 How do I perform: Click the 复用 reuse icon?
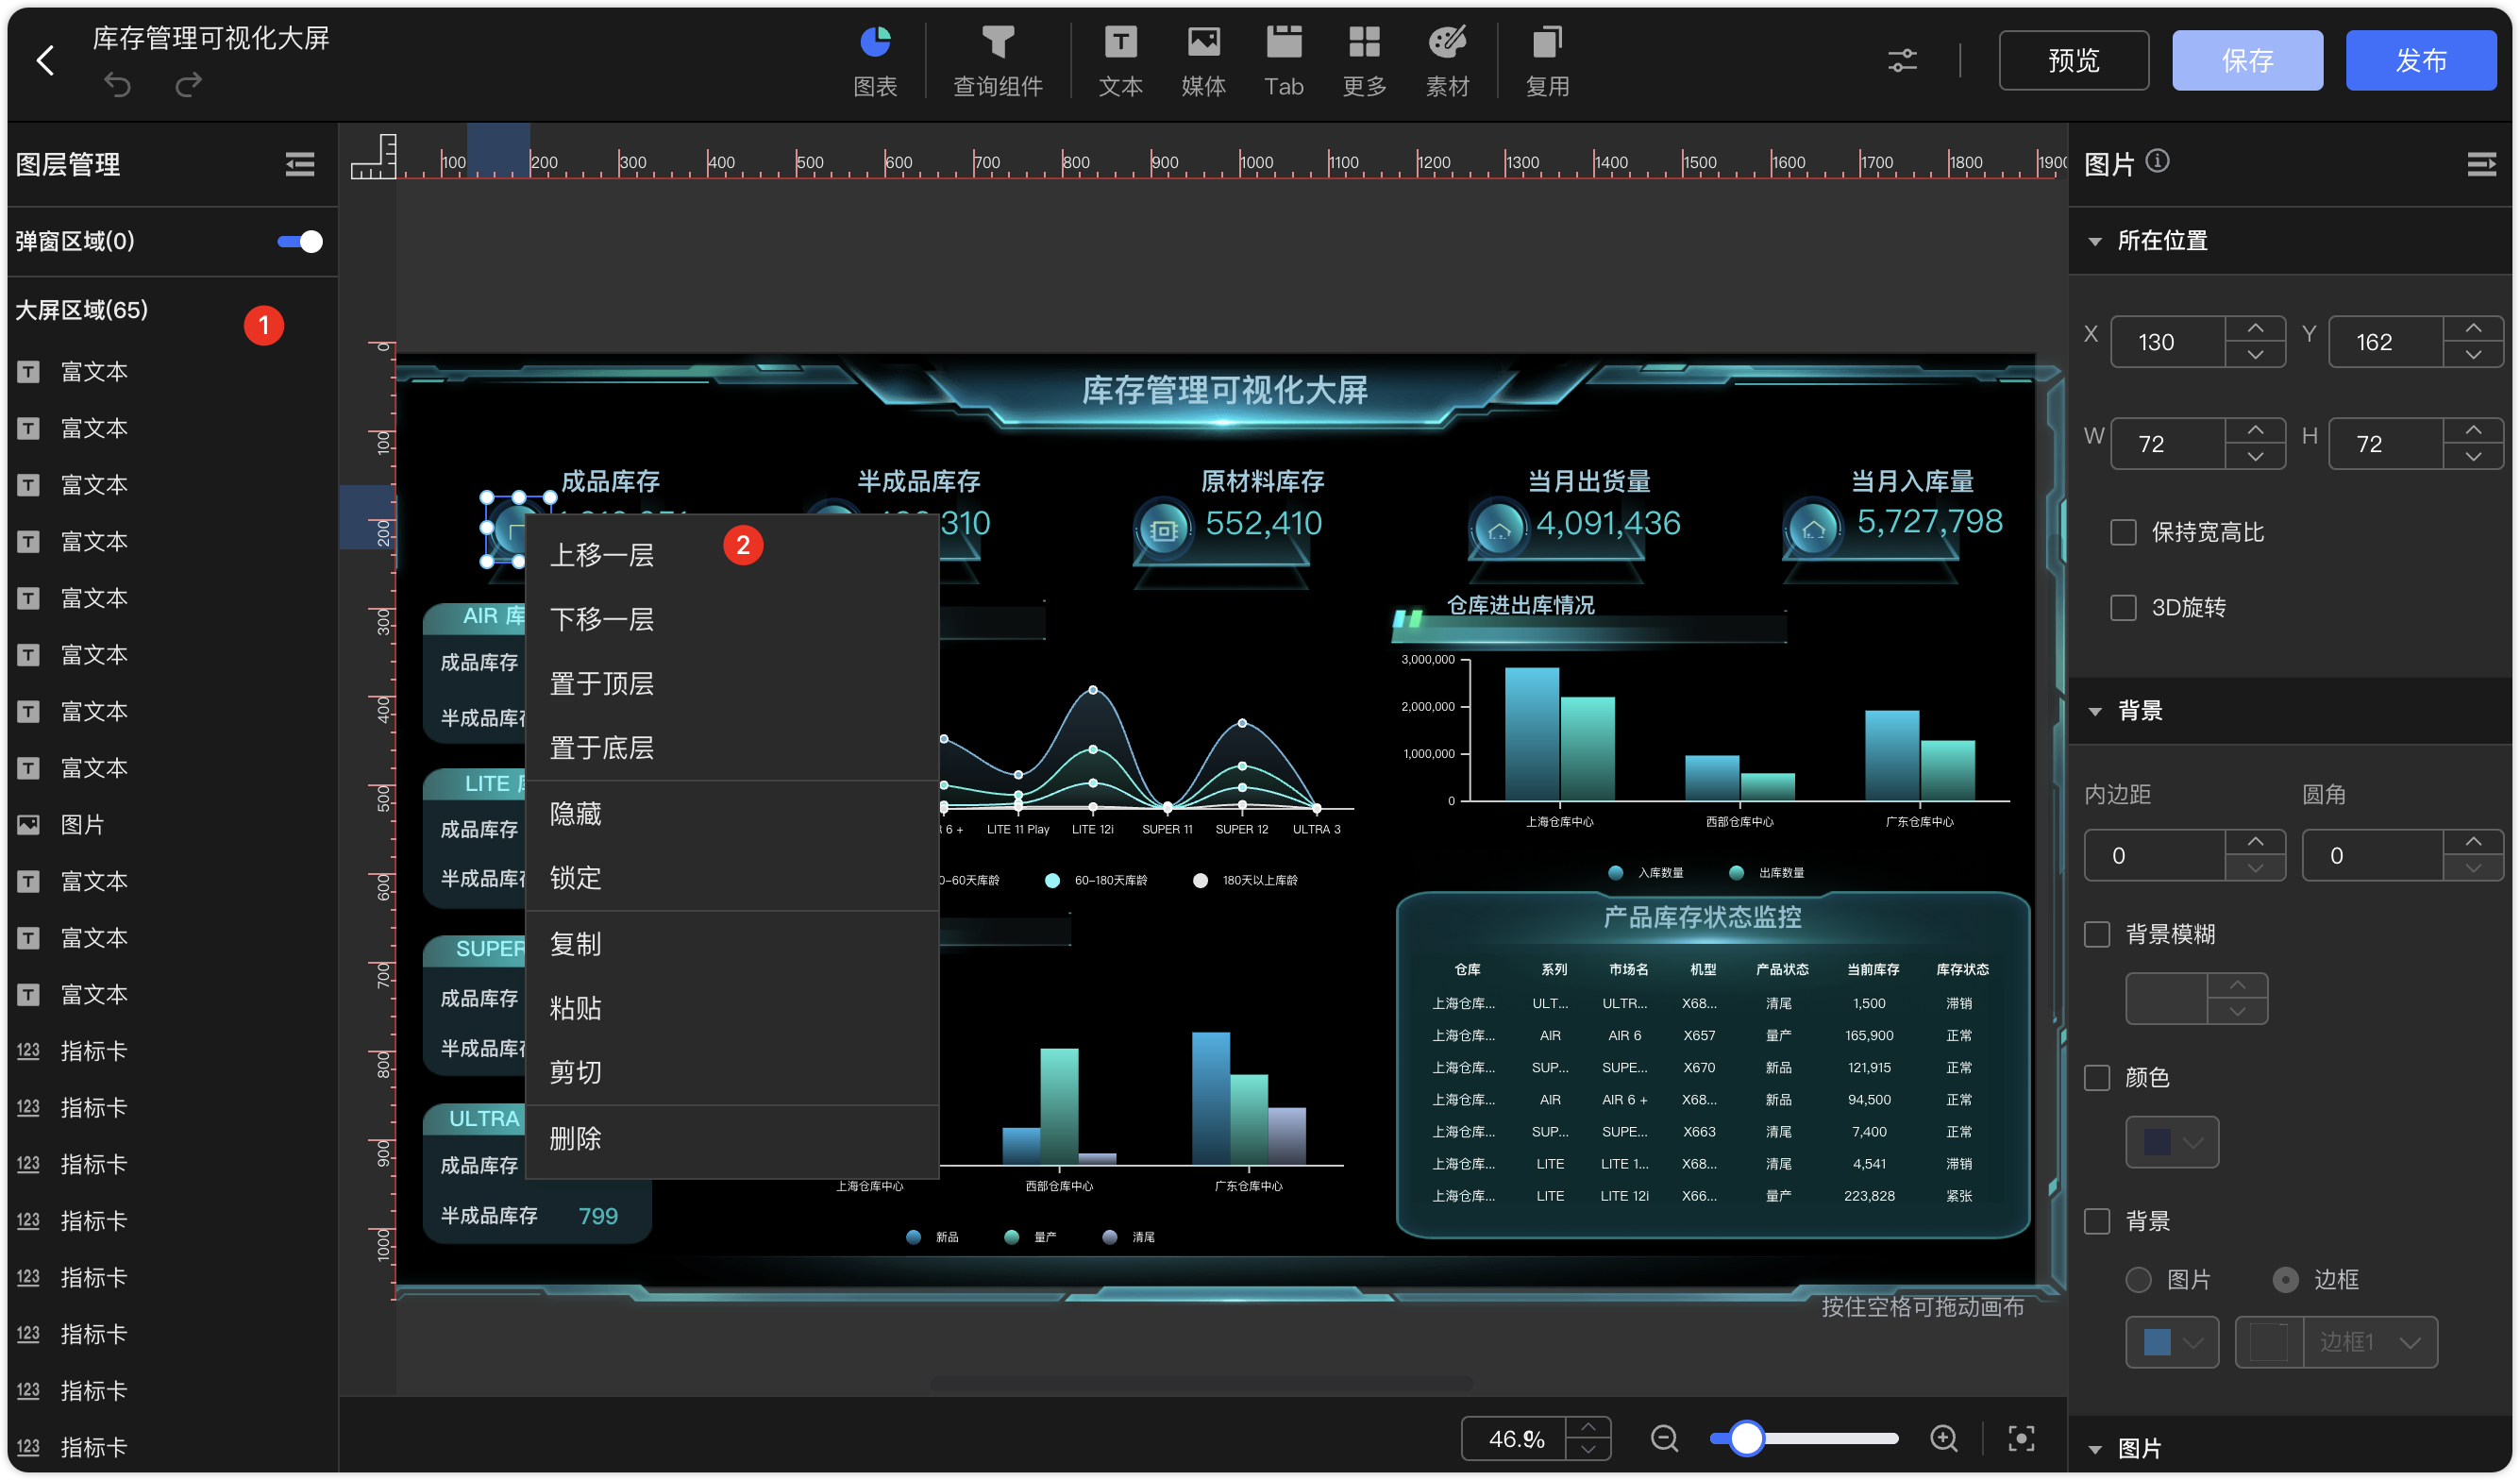[x=1546, y=43]
